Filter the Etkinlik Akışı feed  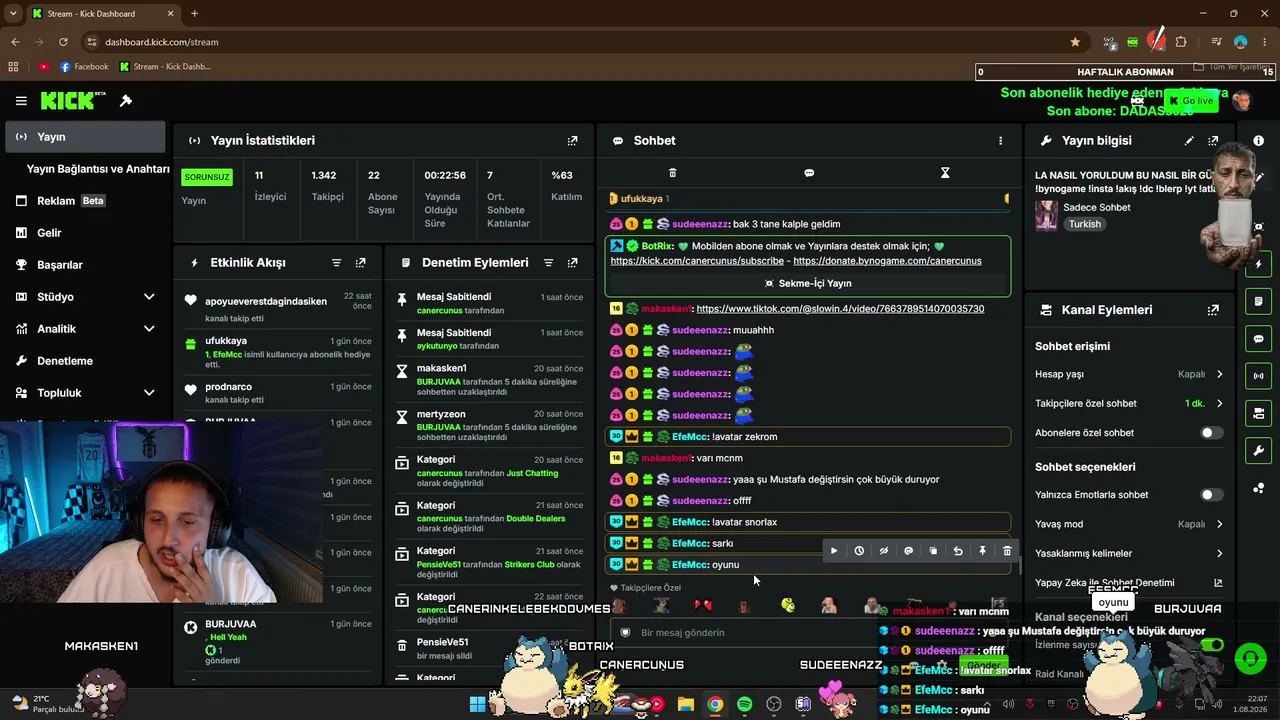coord(336,263)
